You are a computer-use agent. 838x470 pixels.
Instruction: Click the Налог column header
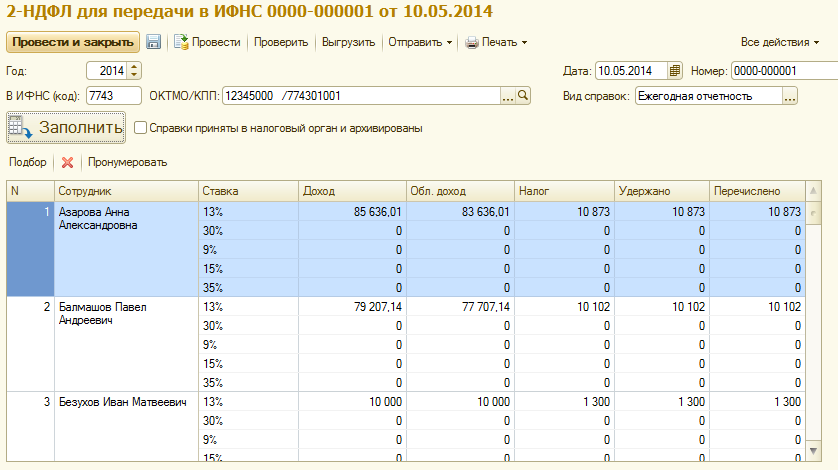click(x=564, y=191)
